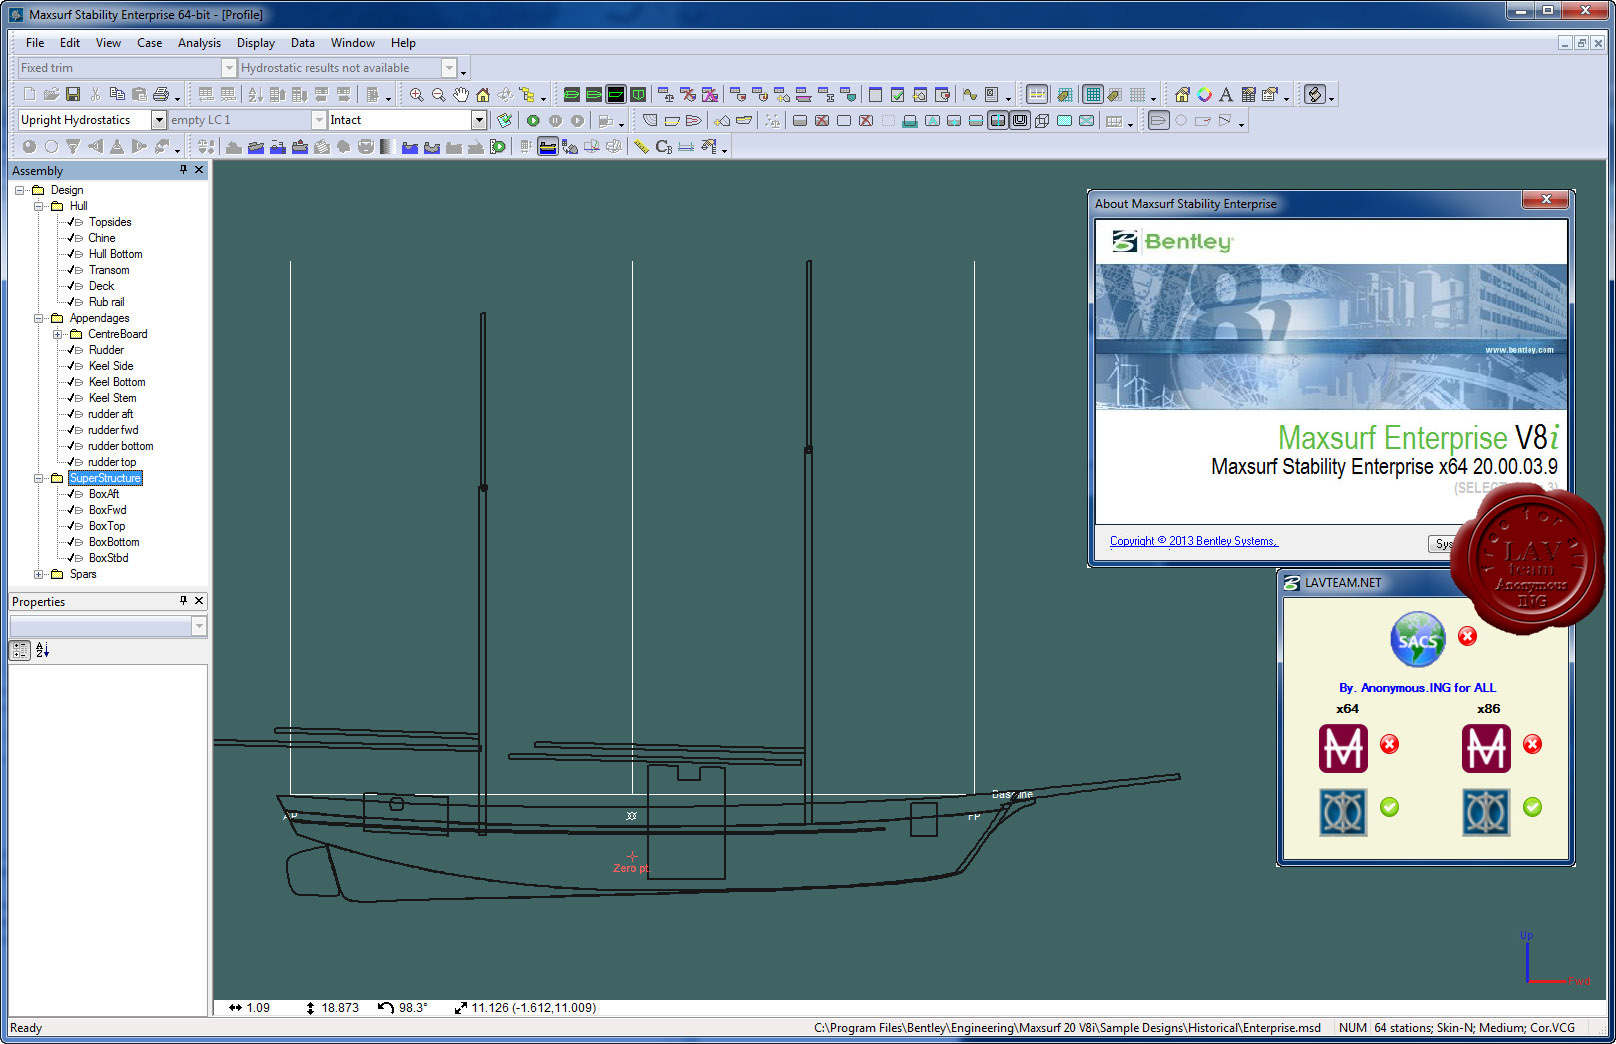Click the Resume analysis icon
This screenshot has height=1044, width=1616.
[x=577, y=121]
